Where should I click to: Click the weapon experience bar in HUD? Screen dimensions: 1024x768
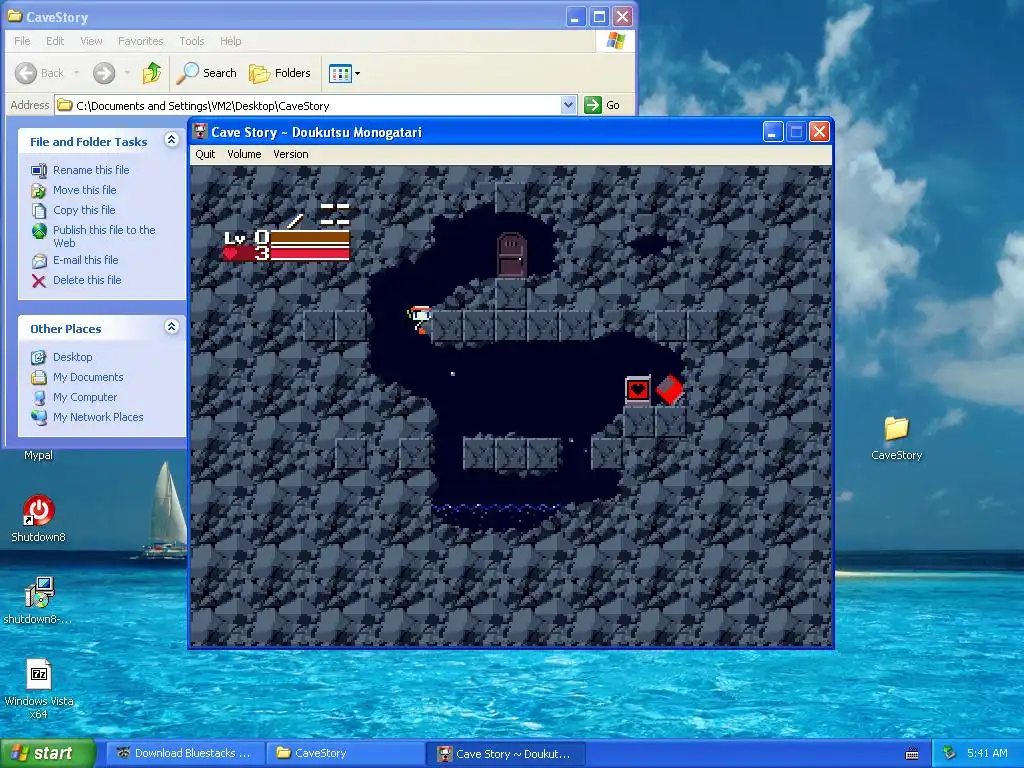tap(310, 236)
